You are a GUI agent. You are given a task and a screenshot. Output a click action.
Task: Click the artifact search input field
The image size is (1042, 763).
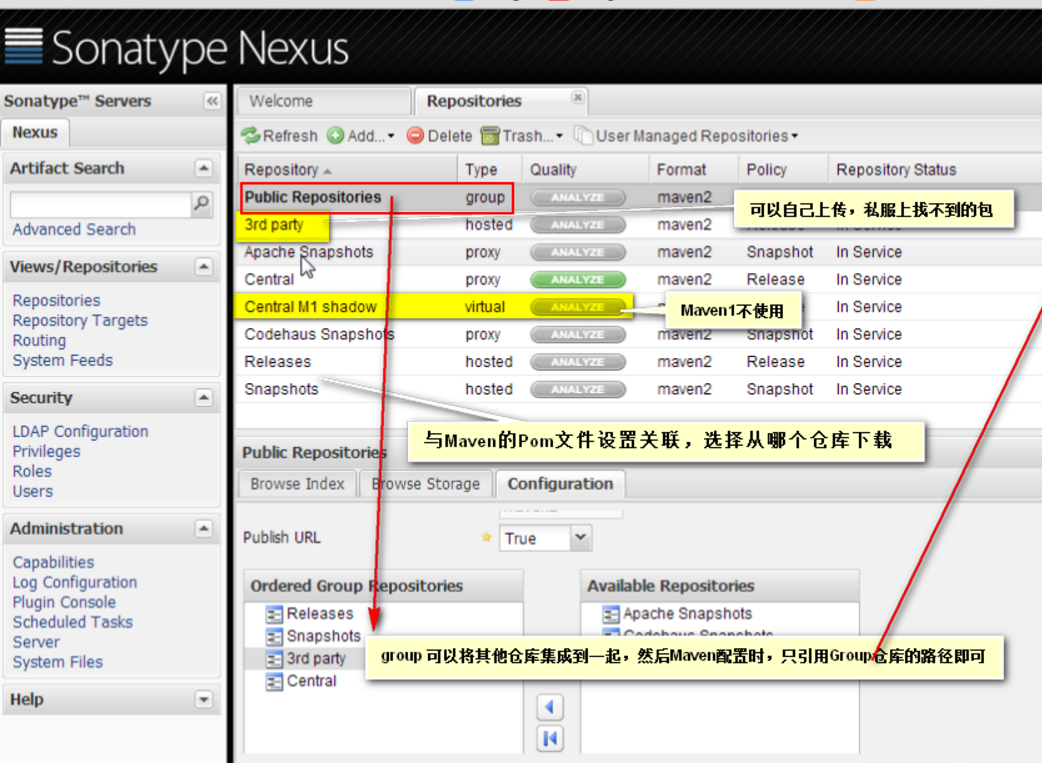[x=100, y=204]
